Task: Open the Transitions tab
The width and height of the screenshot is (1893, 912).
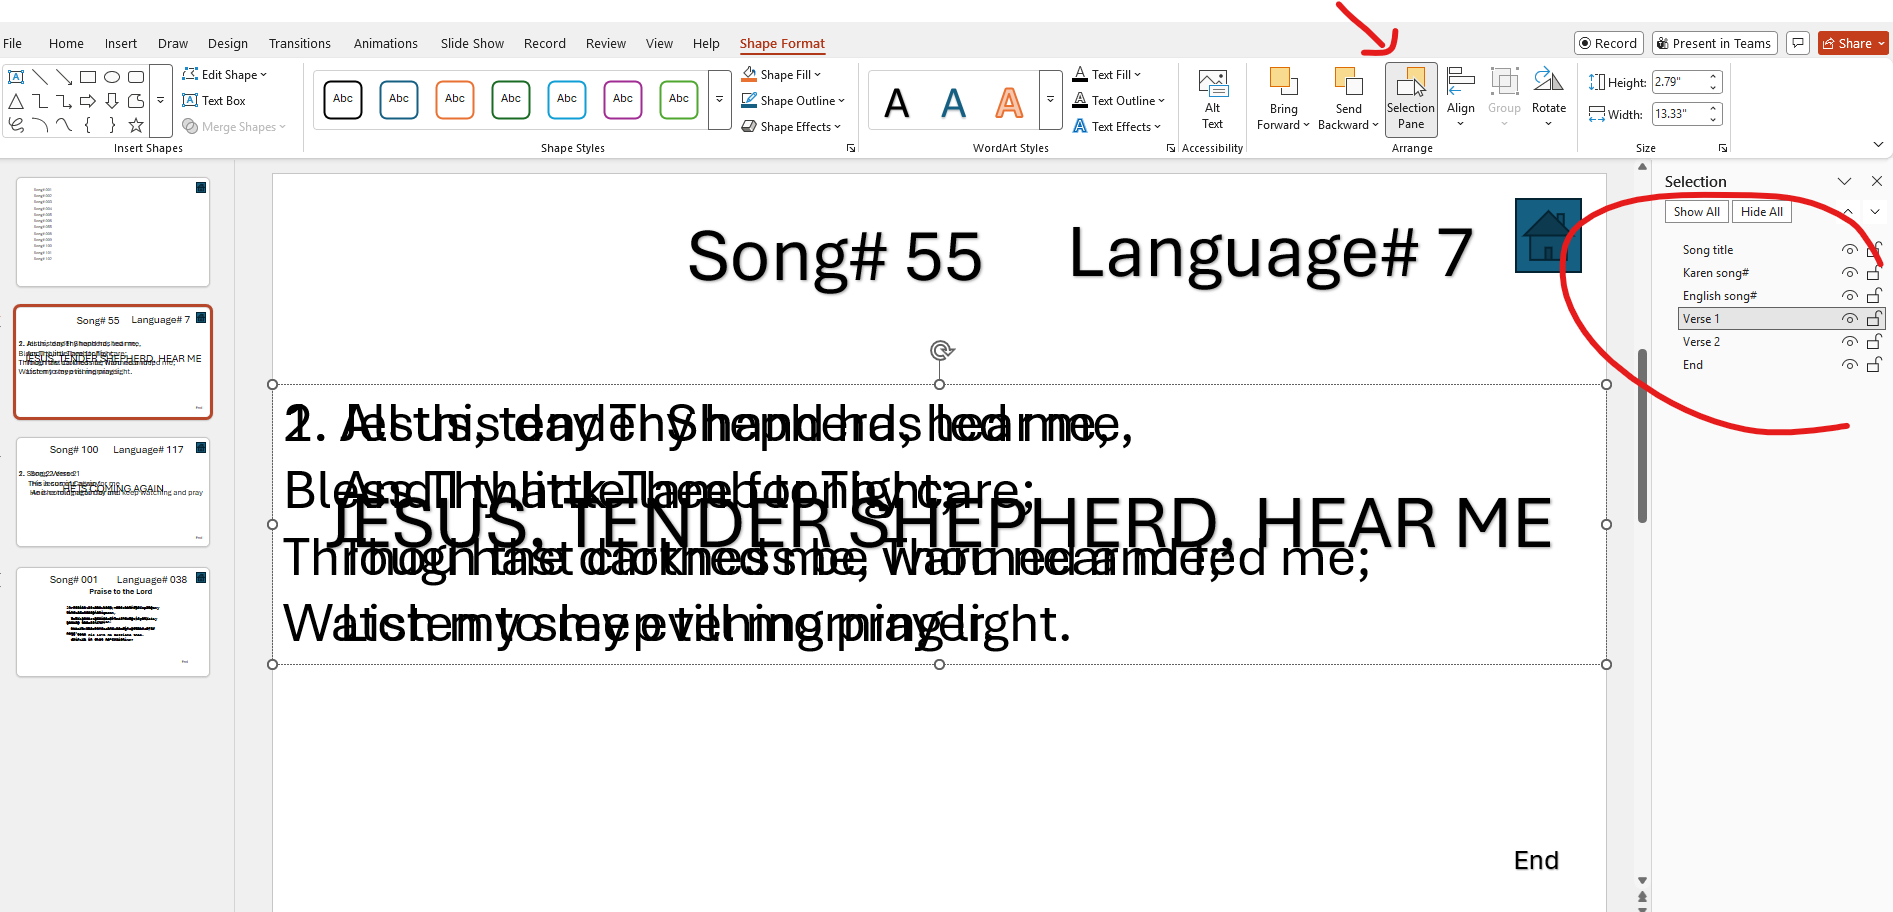Action: pyautogui.click(x=299, y=44)
